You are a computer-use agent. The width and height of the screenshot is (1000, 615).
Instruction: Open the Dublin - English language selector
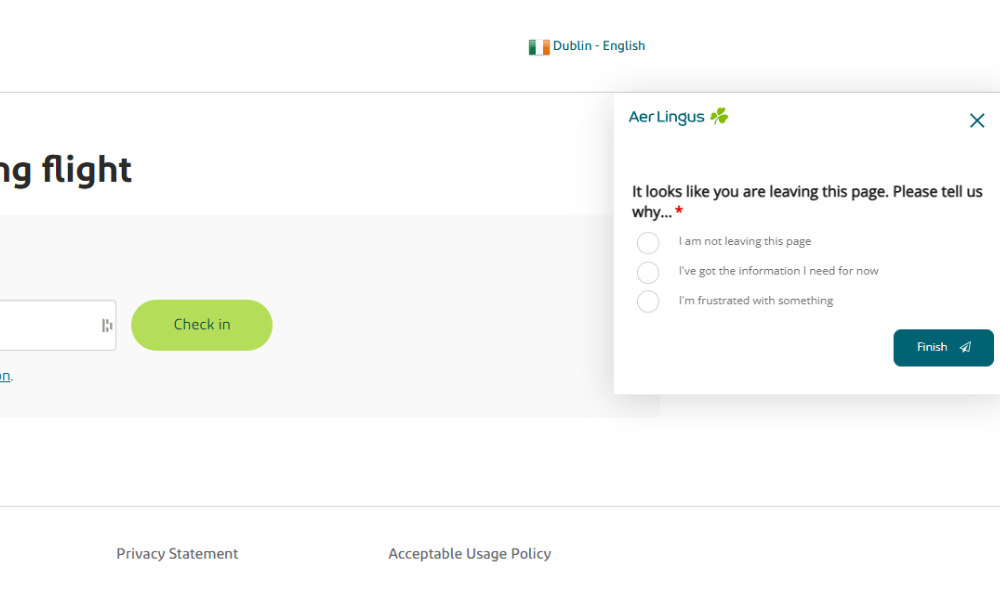pos(587,45)
